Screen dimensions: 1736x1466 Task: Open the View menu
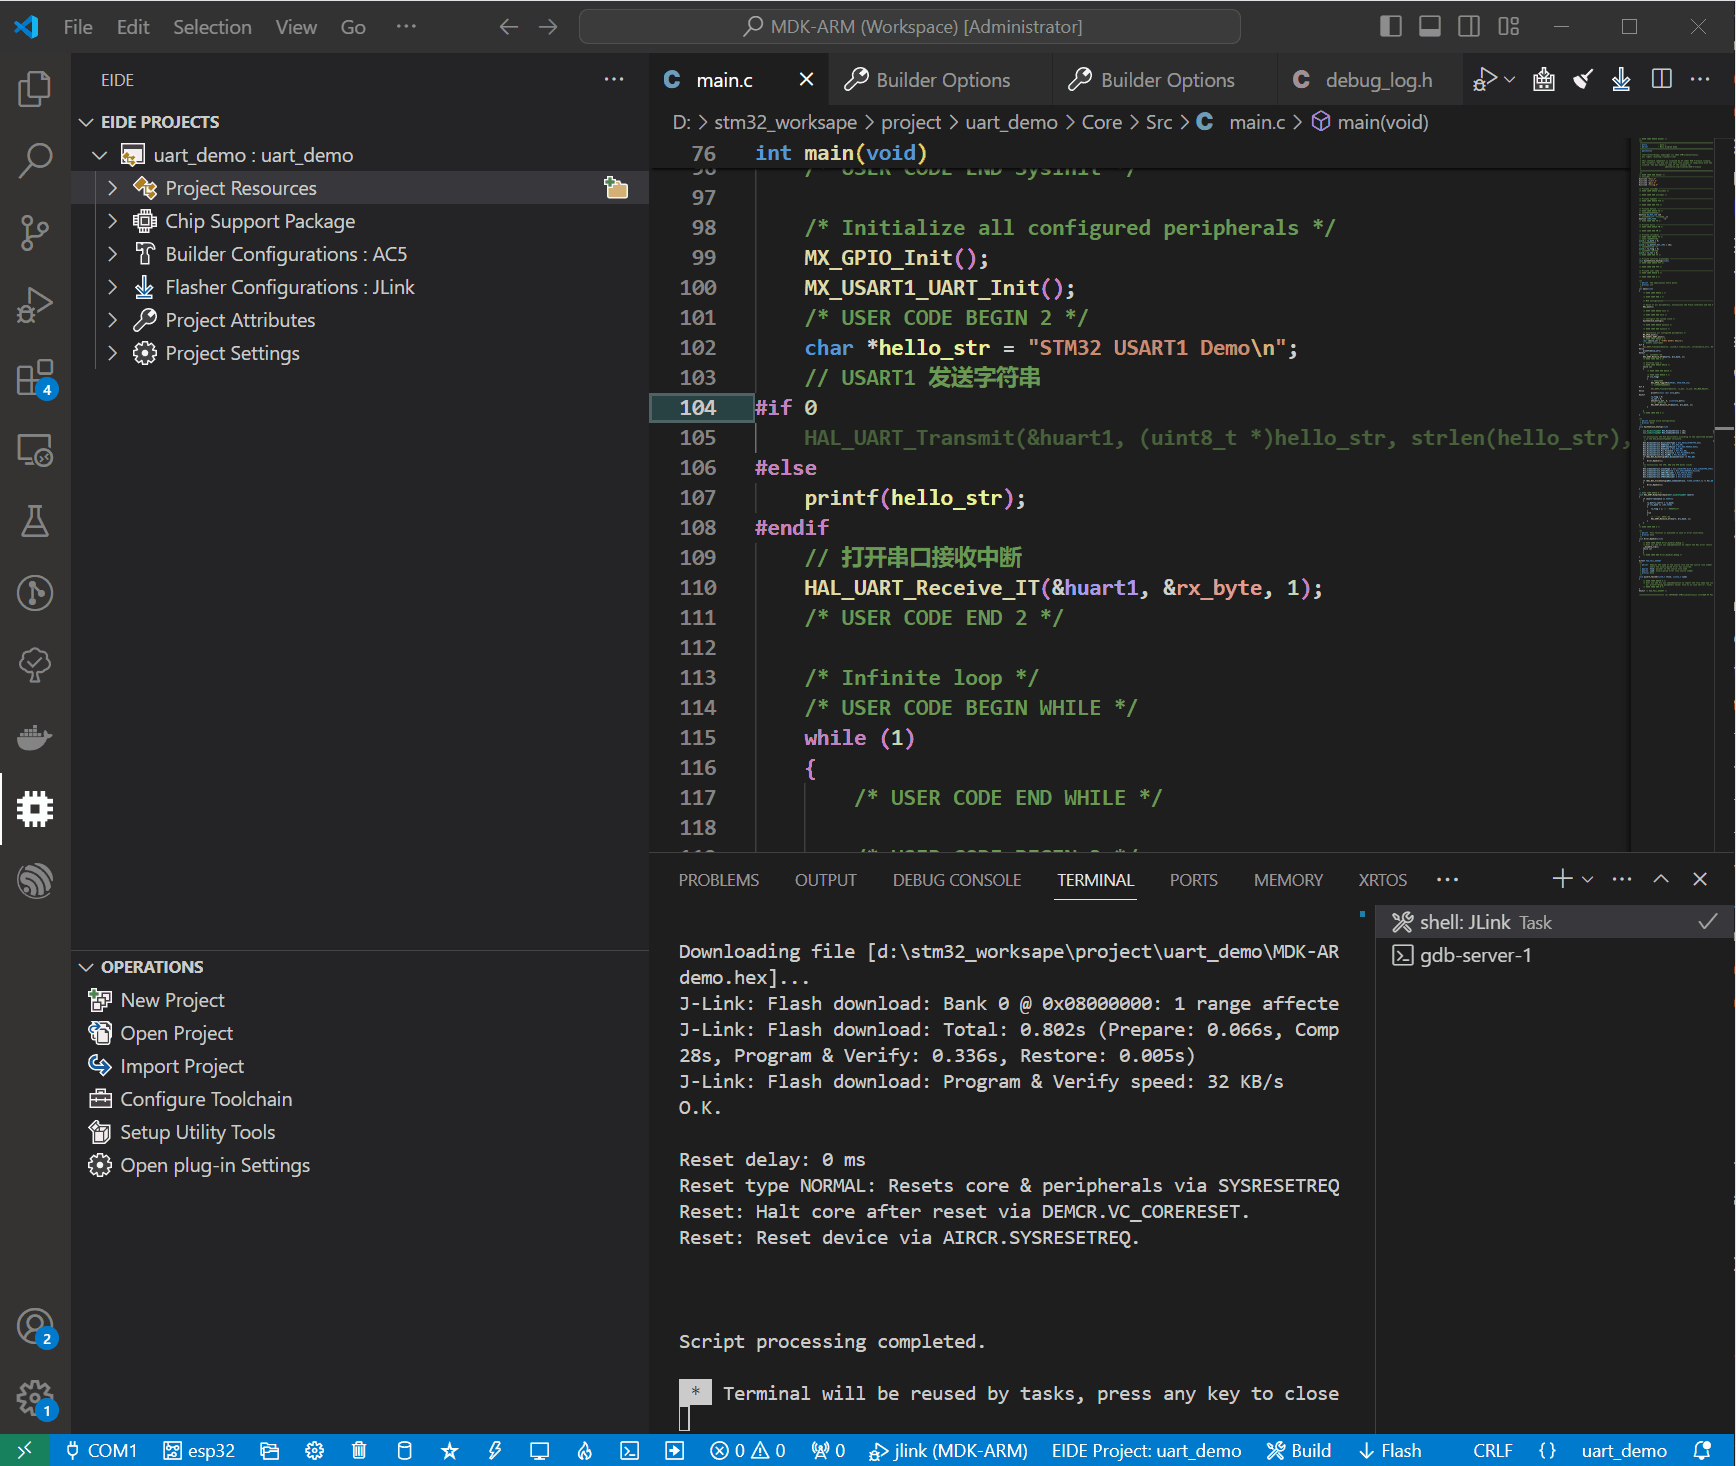pyautogui.click(x=296, y=27)
